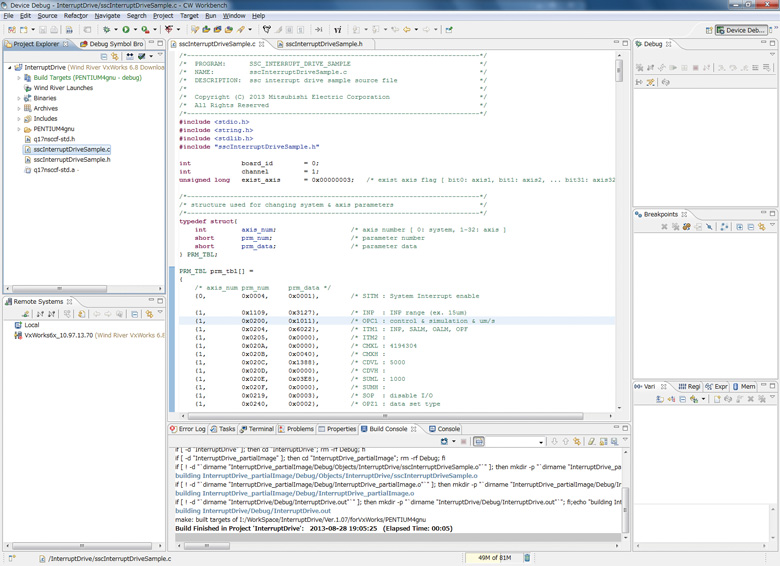Click the green Run button in toolbar
The width and height of the screenshot is (780, 566).
click(126, 30)
